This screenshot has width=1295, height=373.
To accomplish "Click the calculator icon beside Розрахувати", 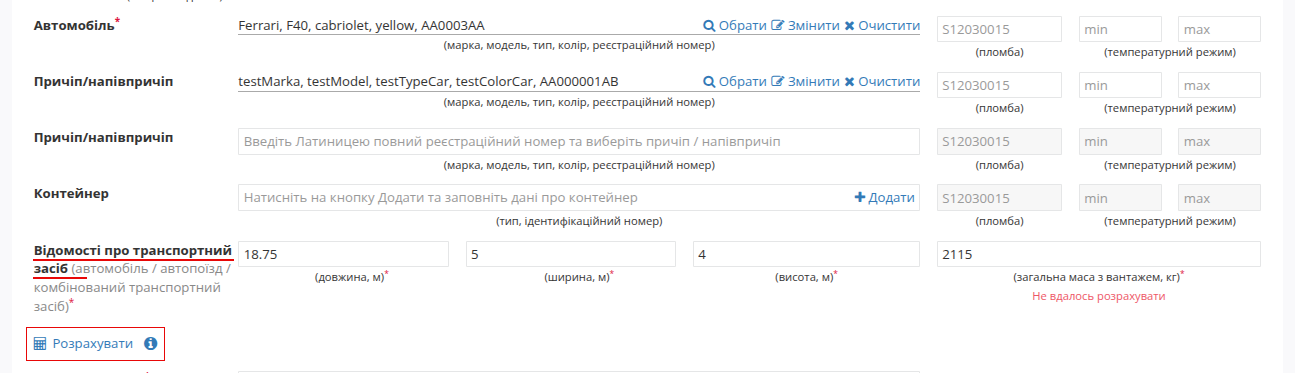I will 40,344.
